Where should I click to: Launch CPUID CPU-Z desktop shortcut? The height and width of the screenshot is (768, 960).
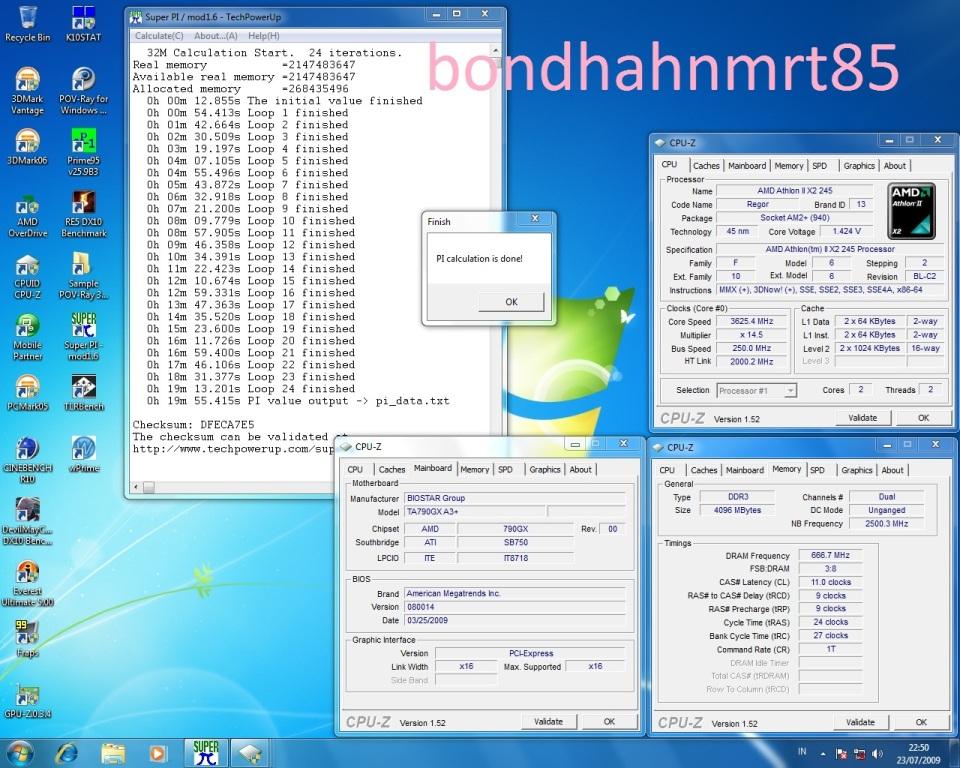(x=28, y=277)
